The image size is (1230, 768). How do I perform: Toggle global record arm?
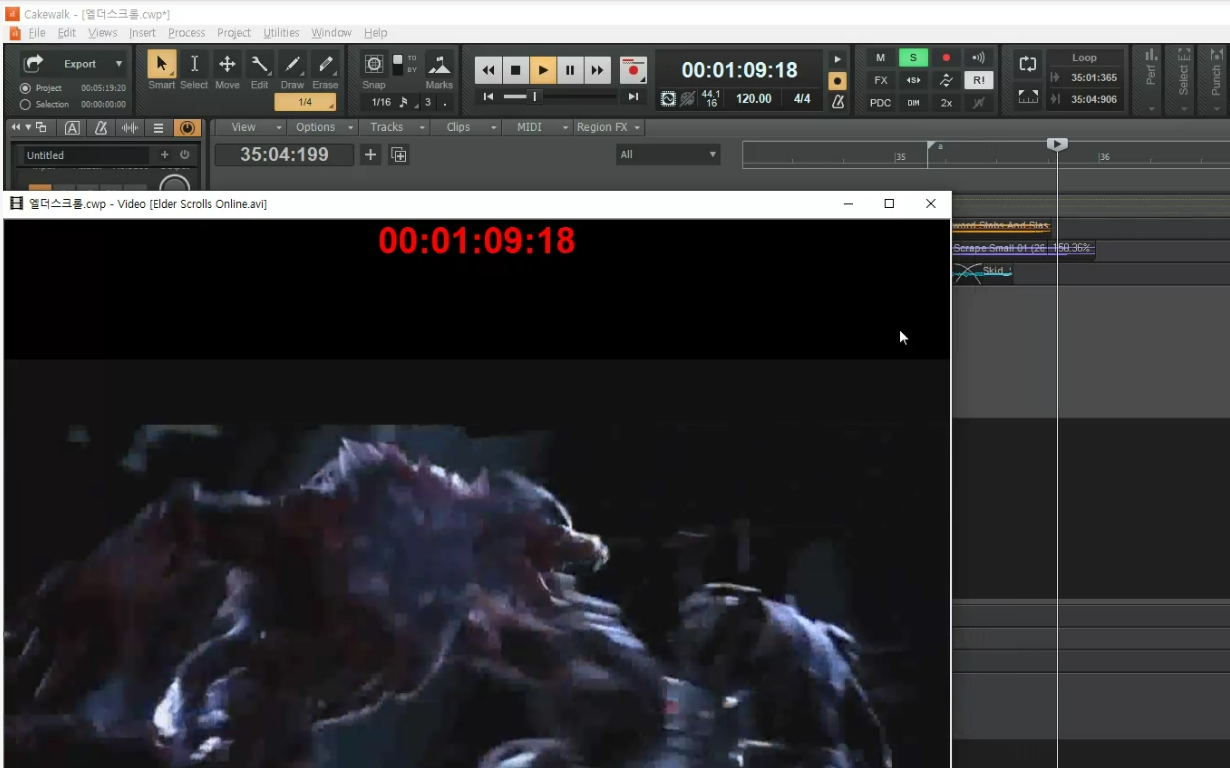pos(946,58)
